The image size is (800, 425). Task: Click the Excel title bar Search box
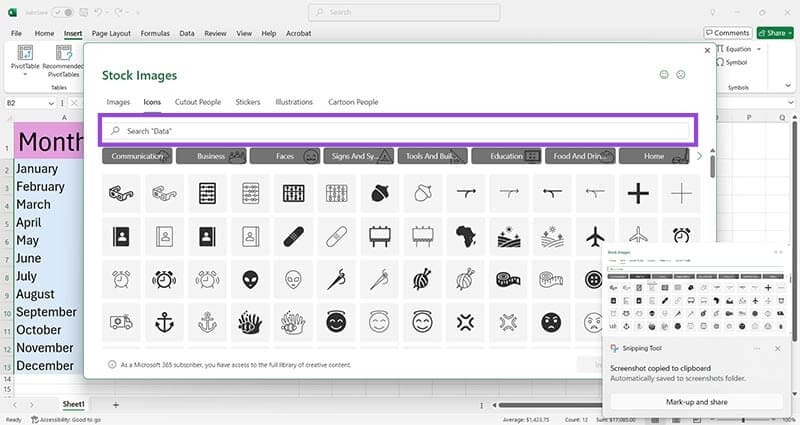pos(404,12)
